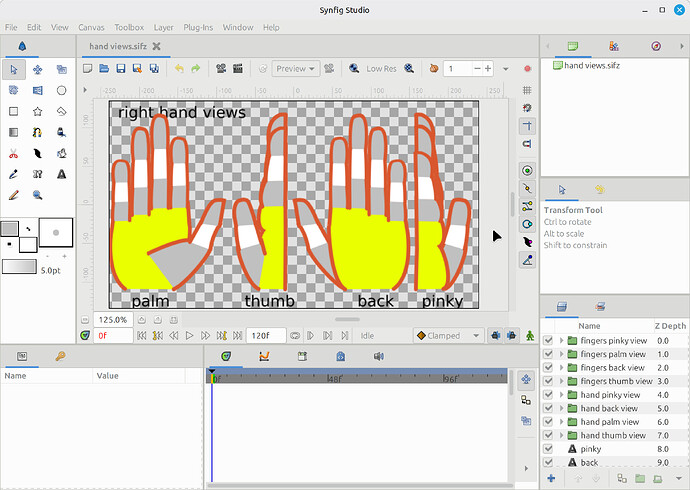Seek to the end of animation

tap(238, 336)
